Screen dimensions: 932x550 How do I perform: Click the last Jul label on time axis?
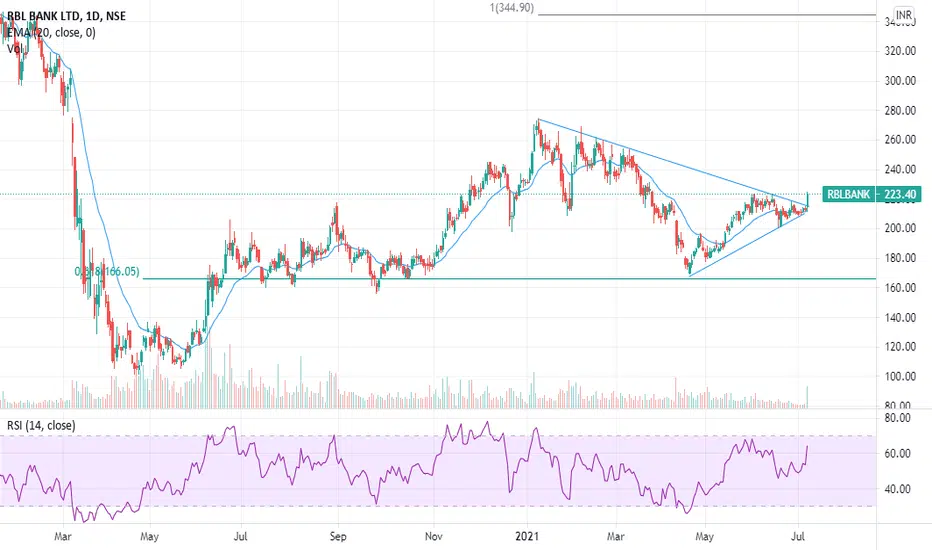click(798, 536)
